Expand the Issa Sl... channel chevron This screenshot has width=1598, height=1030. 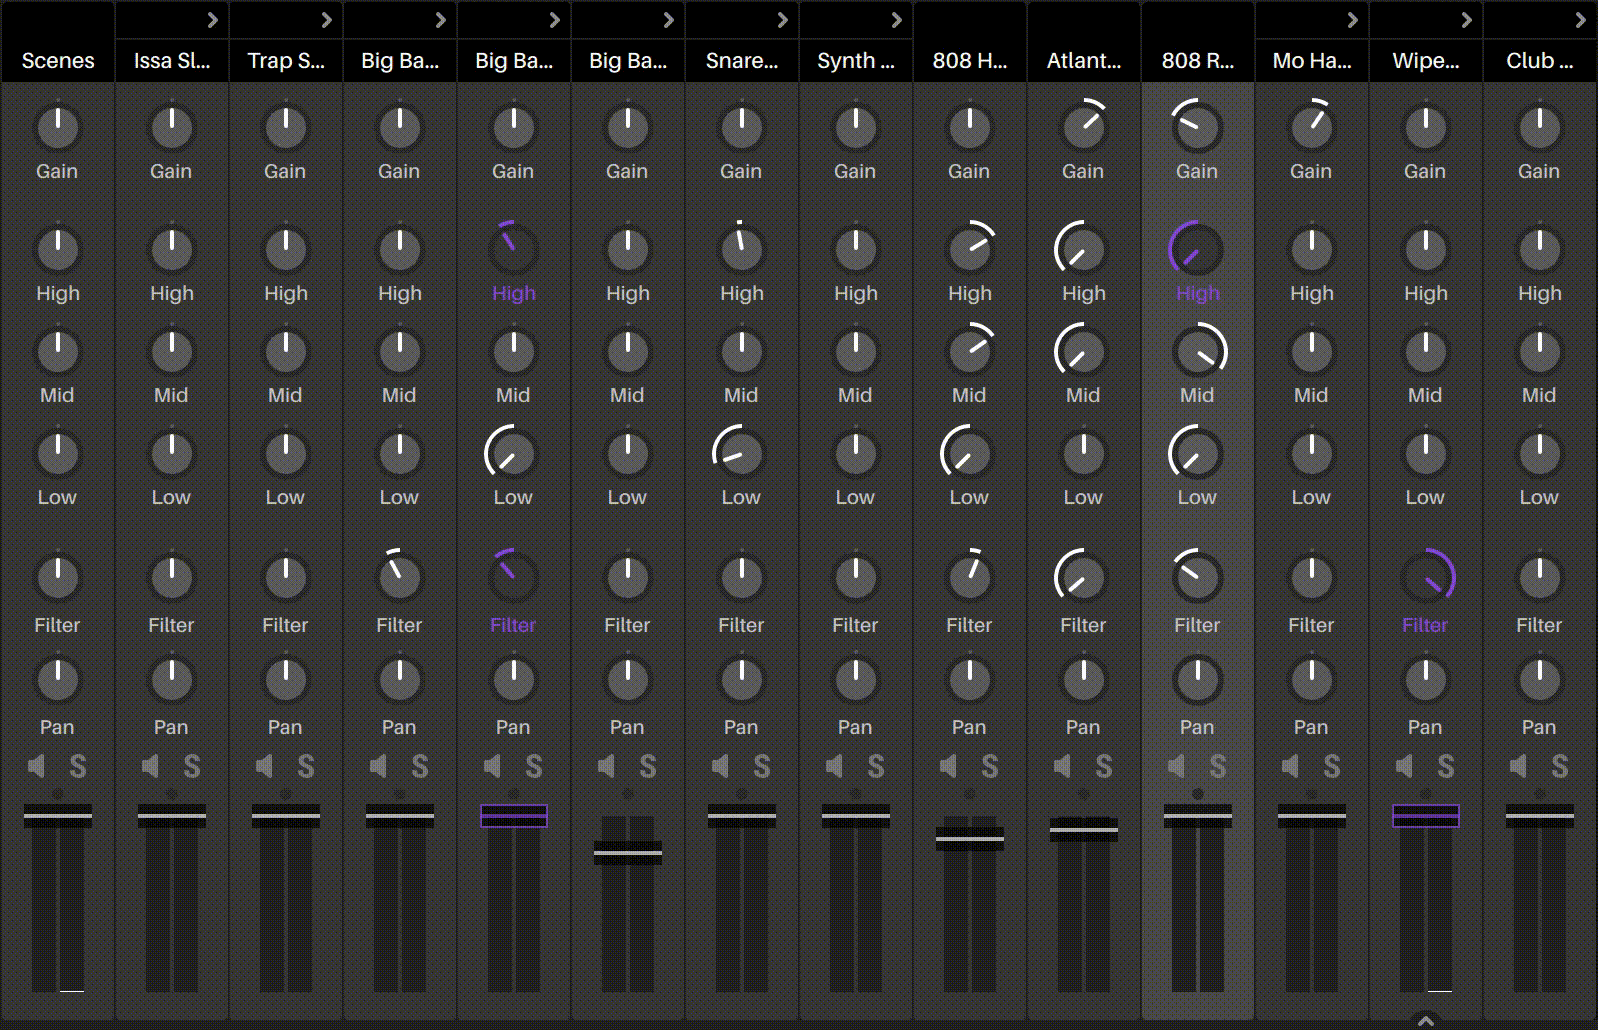[x=212, y=20]
